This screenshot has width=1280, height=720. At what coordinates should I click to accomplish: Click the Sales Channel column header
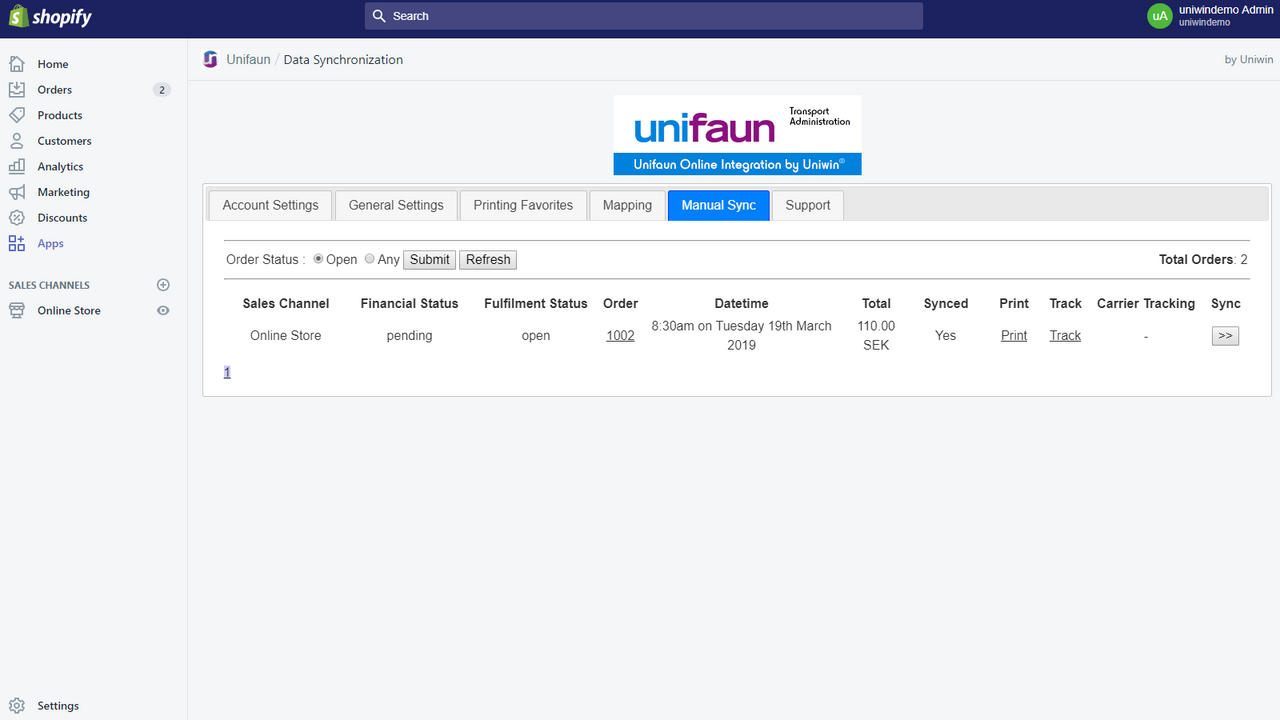click(286, 303)
